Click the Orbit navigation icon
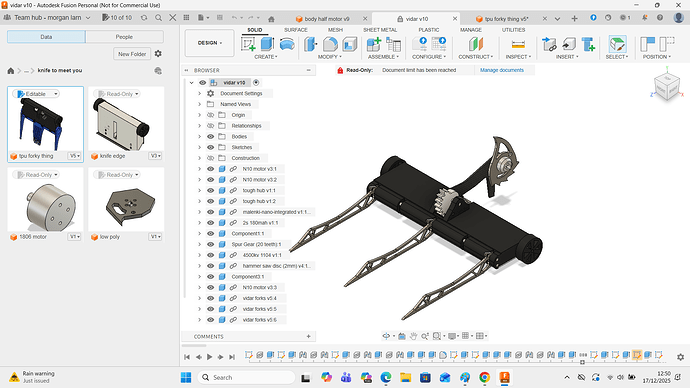Viewport: 690px width, 388px height. point(386,336)
